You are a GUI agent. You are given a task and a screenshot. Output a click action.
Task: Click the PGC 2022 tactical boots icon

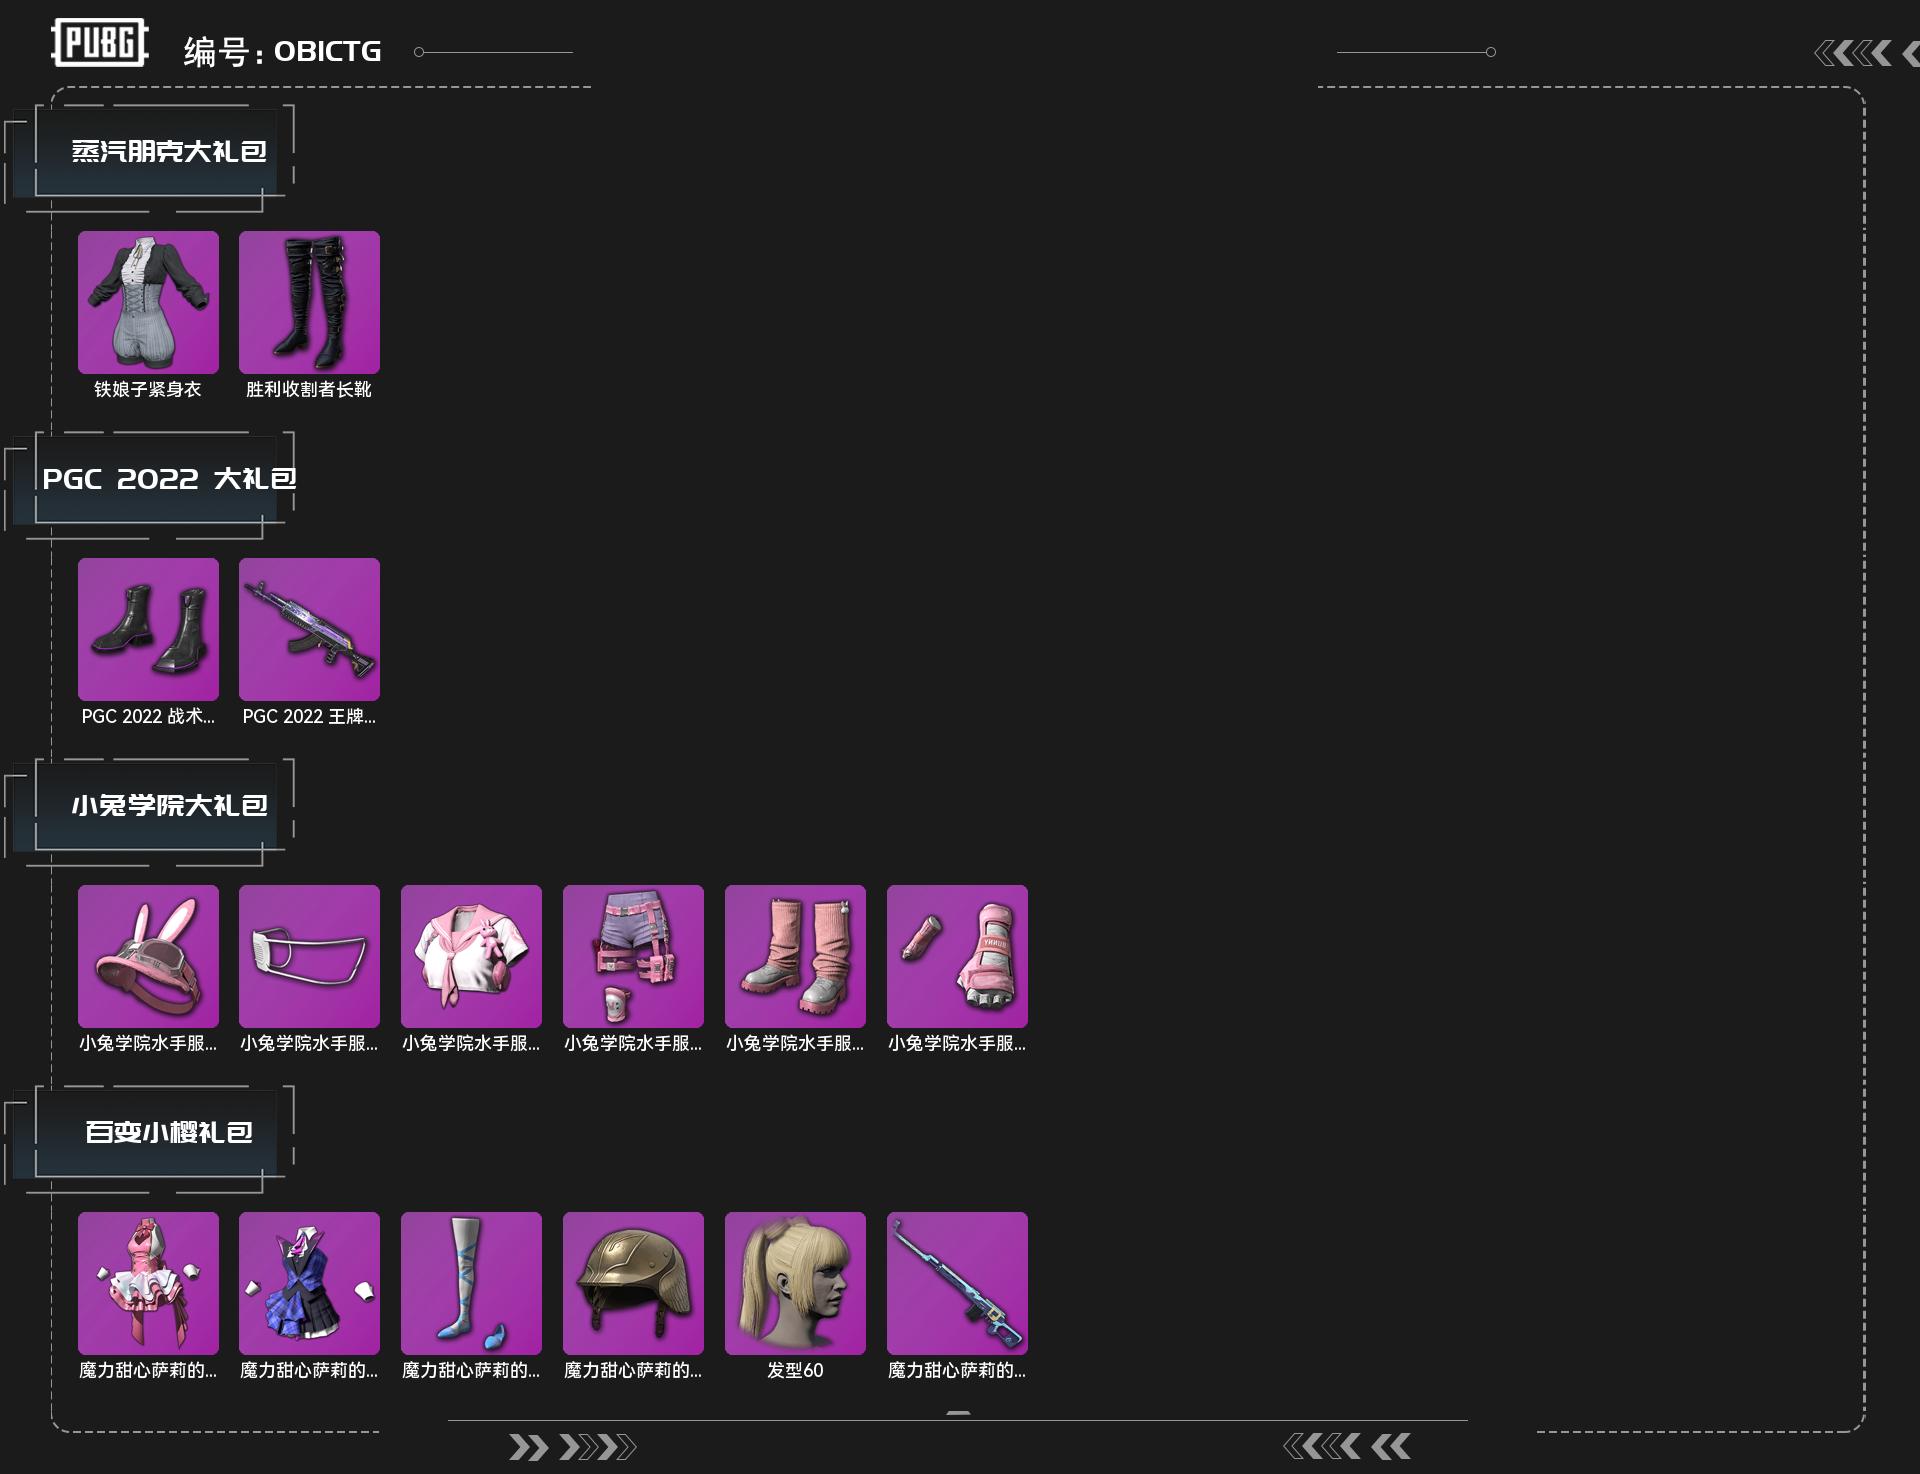[x=148, y=629]
